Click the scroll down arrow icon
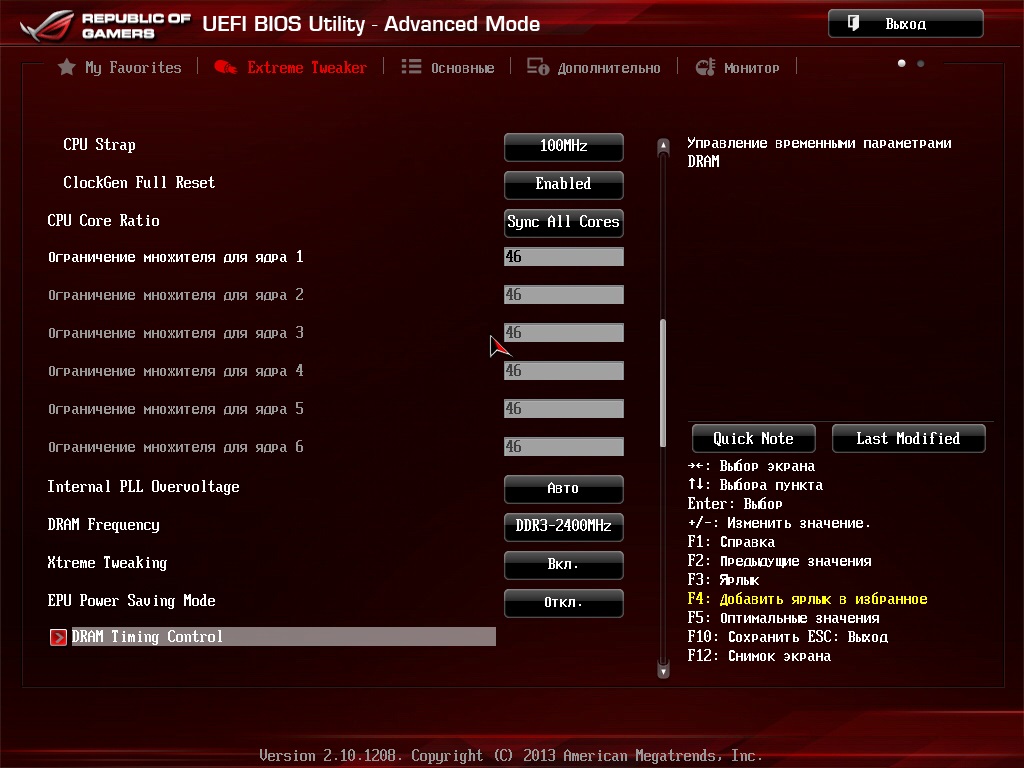 tap(662, 670)
